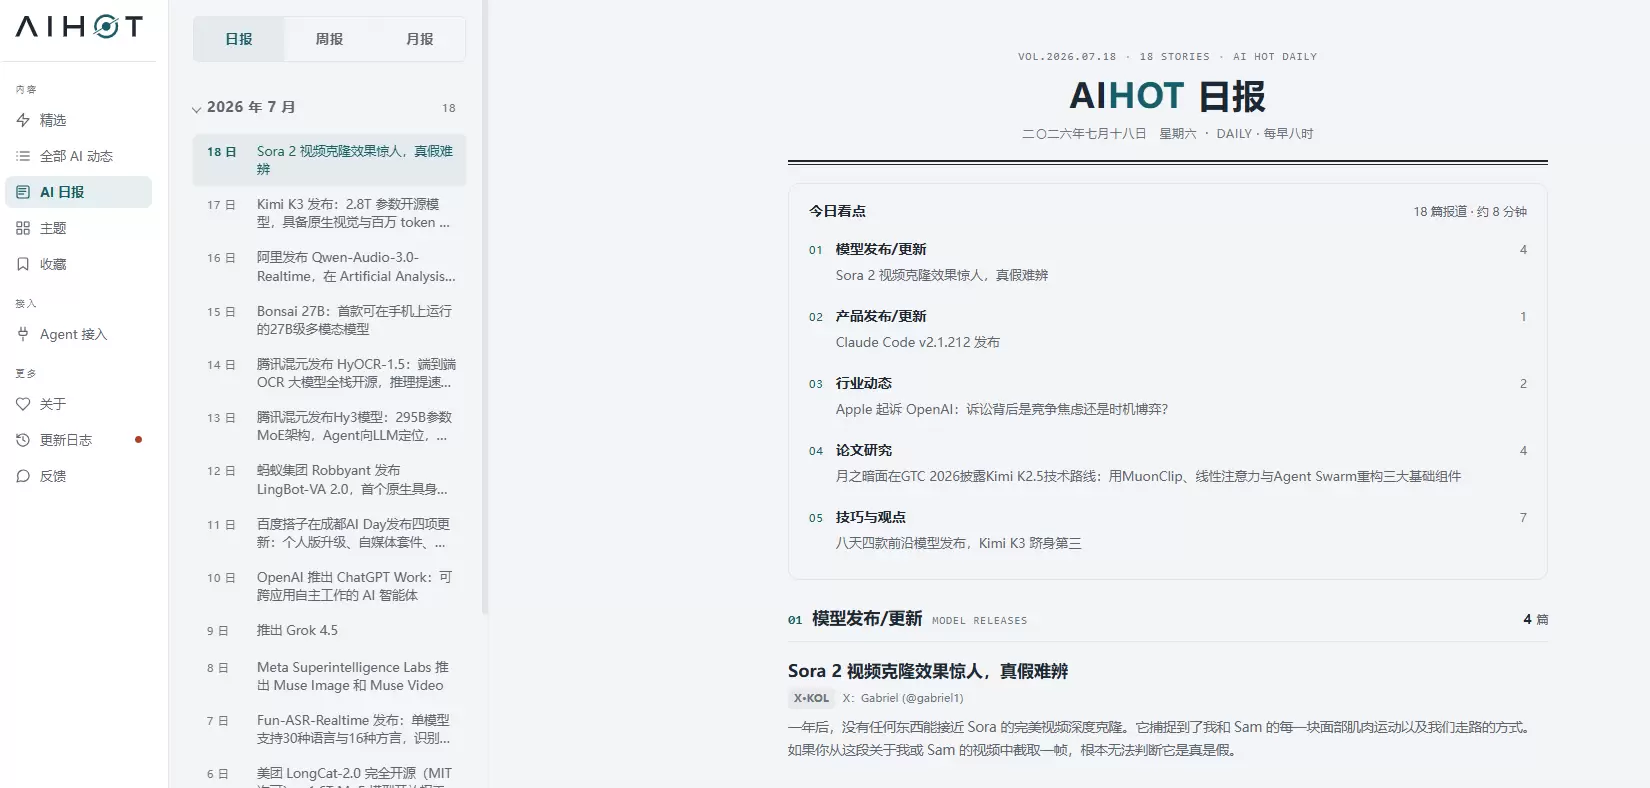Click Claude Code v2.1.212 发布 summary
This screenshot has height=788, width=1650.
(918, 342)
